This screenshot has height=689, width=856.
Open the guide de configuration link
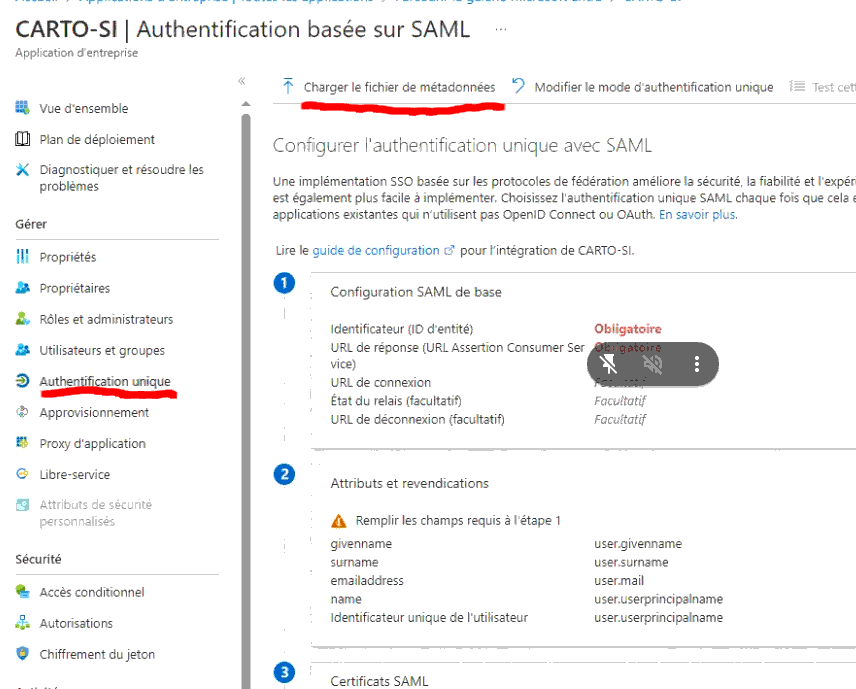(376, 250)
